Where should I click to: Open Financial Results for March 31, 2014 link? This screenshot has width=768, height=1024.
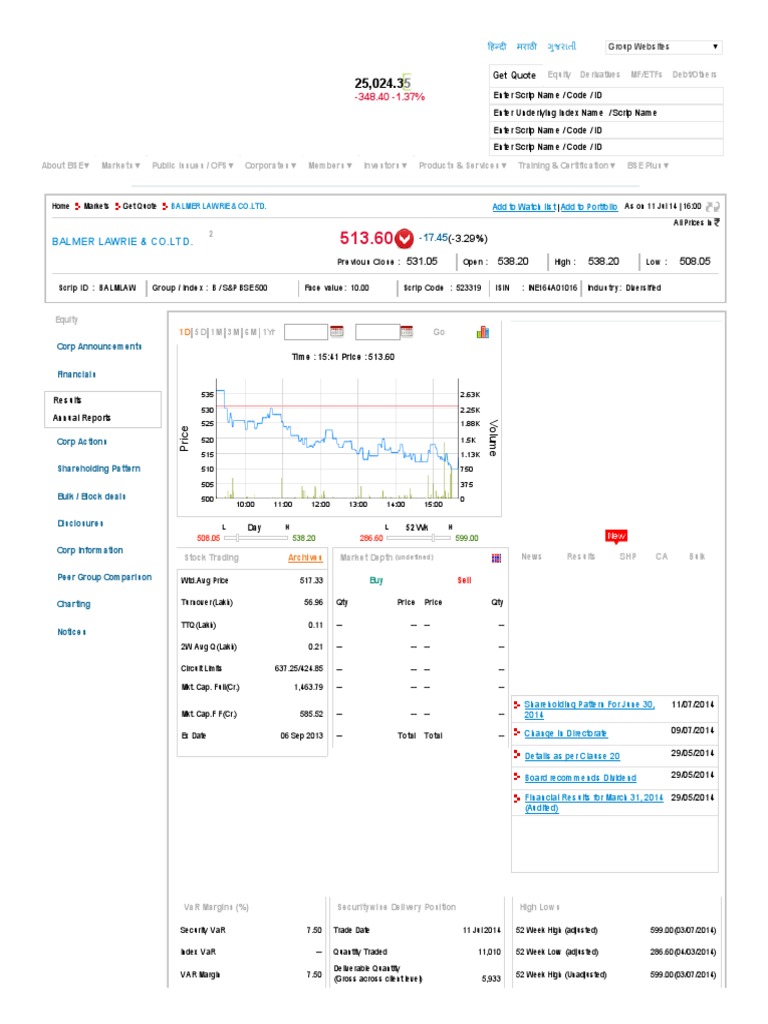click(594, 803)
